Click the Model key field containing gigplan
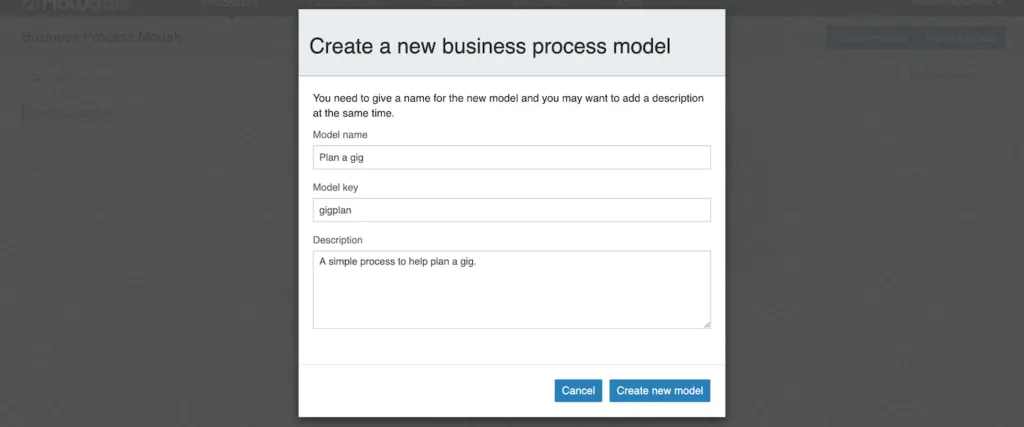1024x427 pixels. [511, 210]
